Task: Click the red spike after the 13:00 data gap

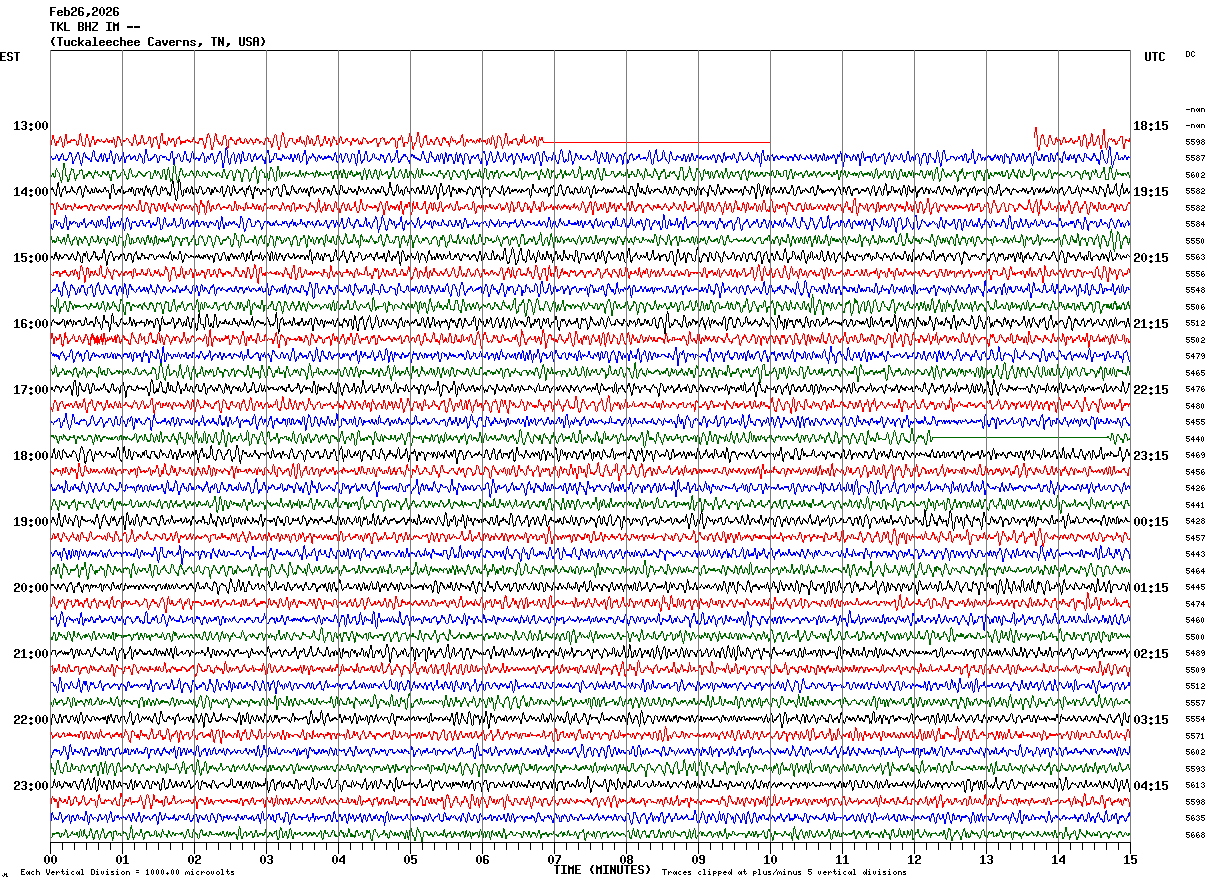Action: coord(1036,135)
